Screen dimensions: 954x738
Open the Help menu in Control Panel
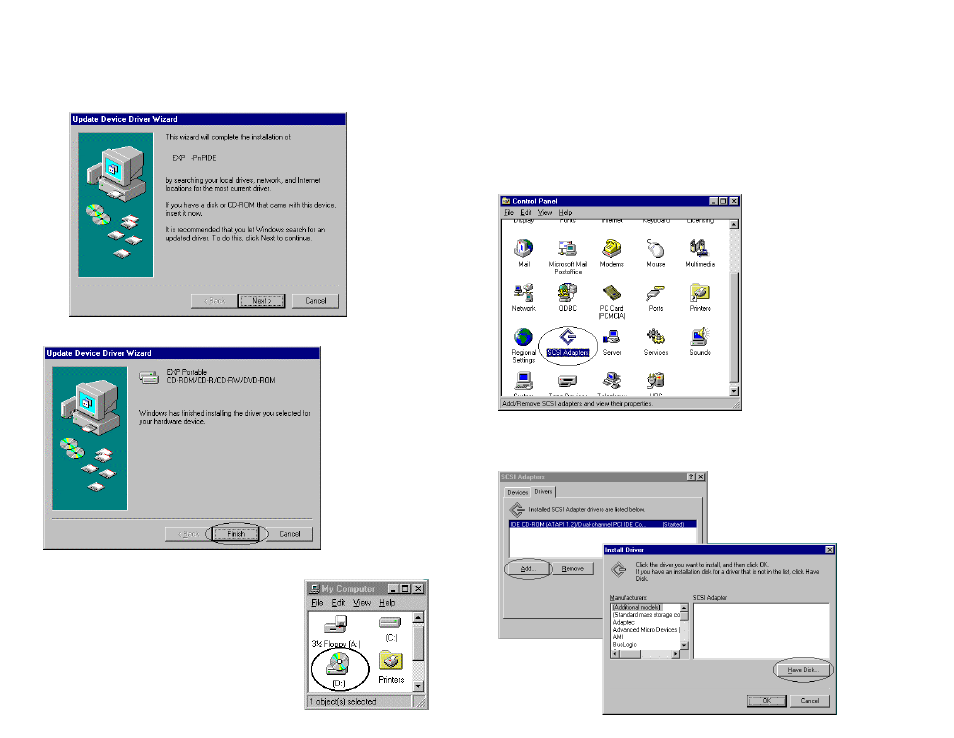(565, 212)
